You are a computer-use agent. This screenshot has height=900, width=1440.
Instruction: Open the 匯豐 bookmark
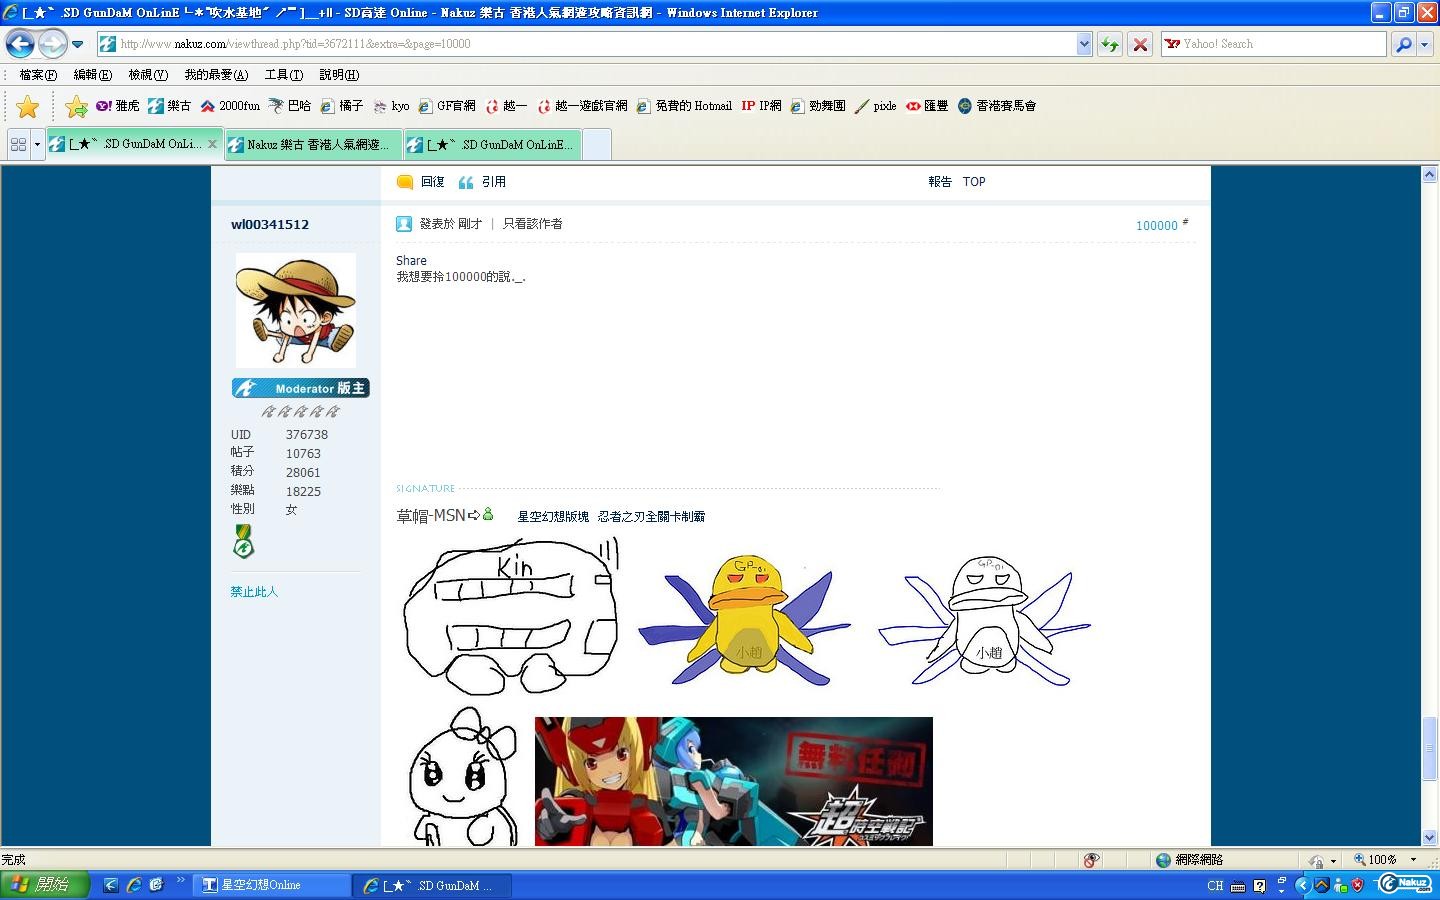point(927,106)
